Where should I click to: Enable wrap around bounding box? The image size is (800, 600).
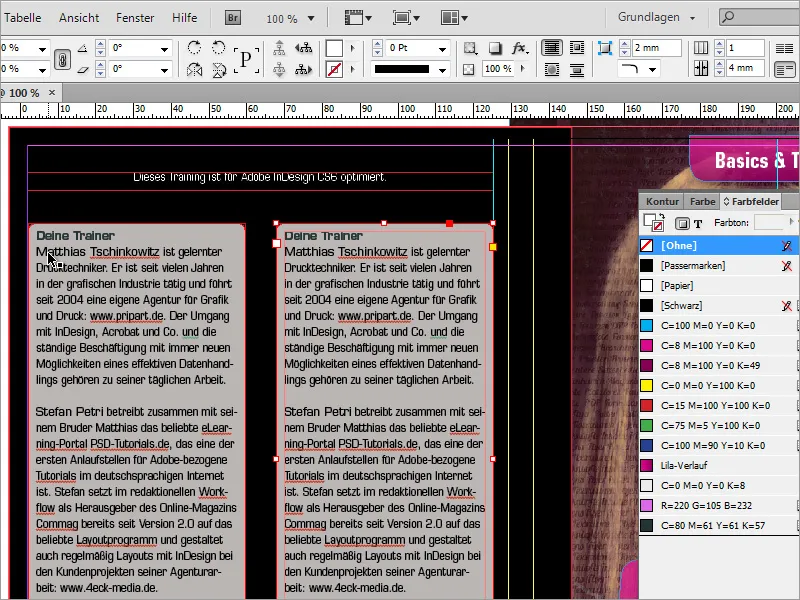click(x=577, y=48)
